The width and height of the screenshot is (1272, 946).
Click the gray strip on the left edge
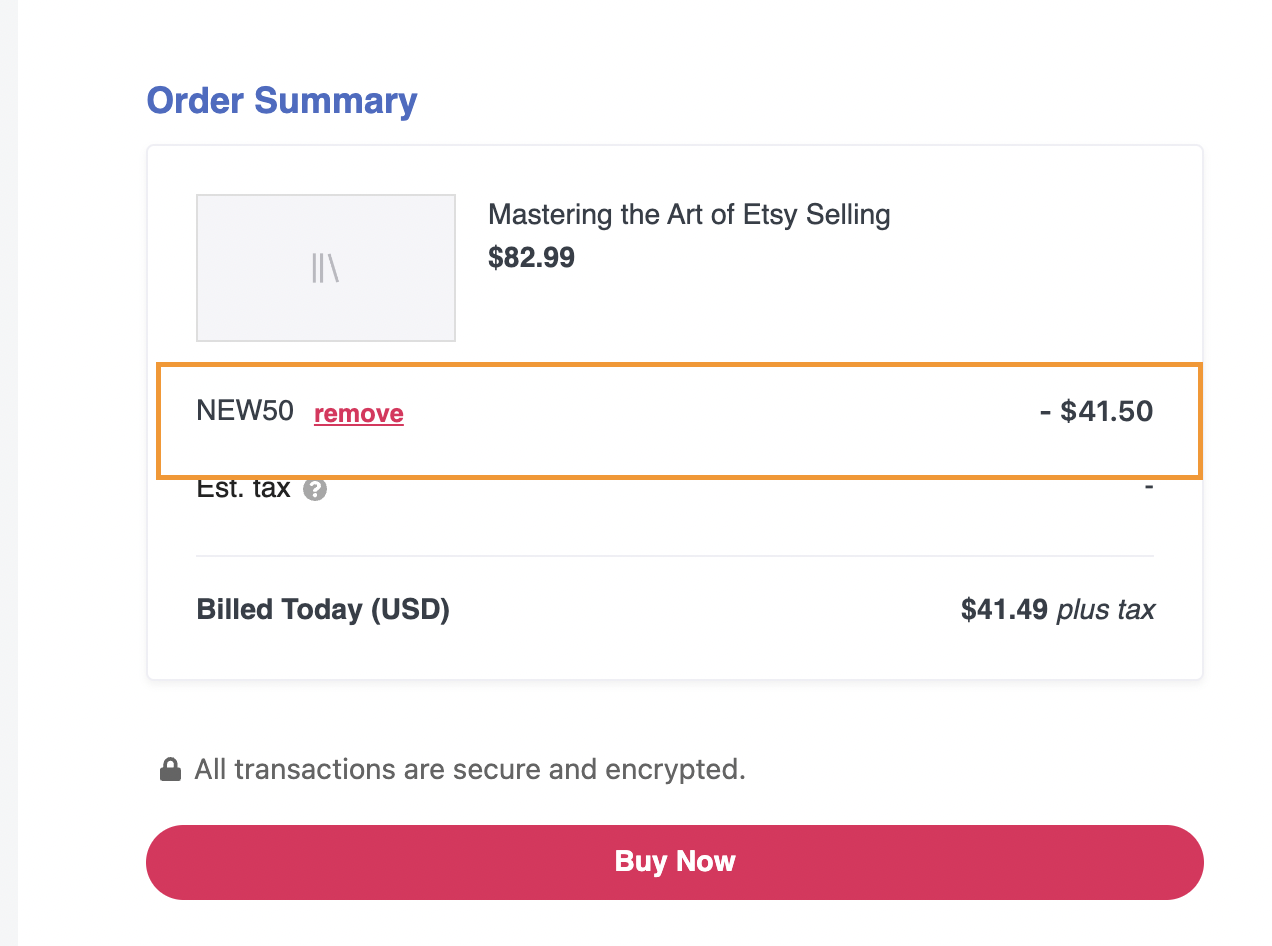pos(8,473)
